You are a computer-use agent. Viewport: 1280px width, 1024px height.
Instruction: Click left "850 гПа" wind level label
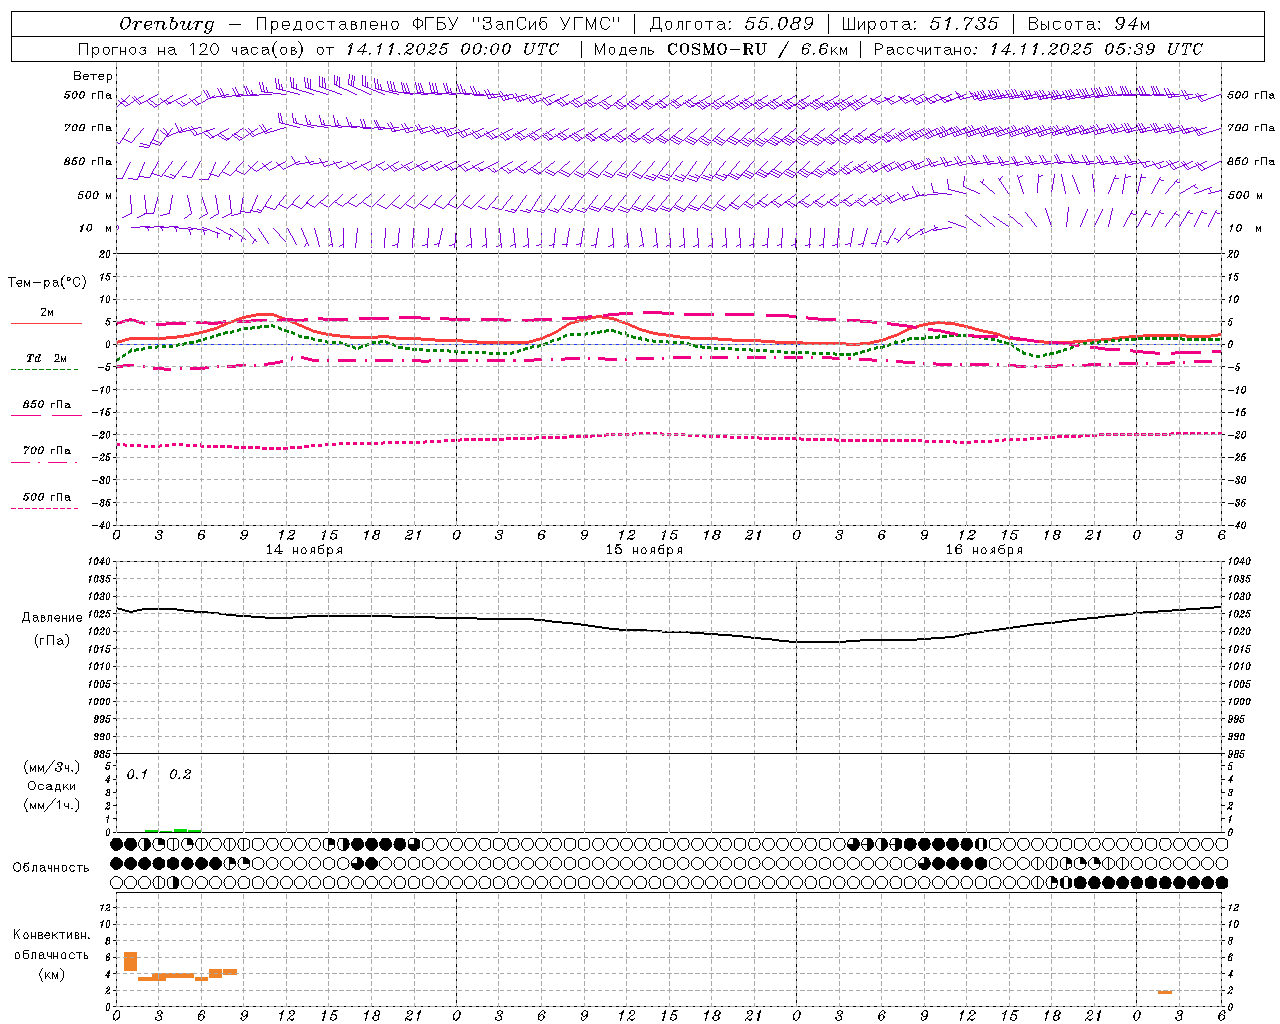pyautogui.click(x=88, y=161)
